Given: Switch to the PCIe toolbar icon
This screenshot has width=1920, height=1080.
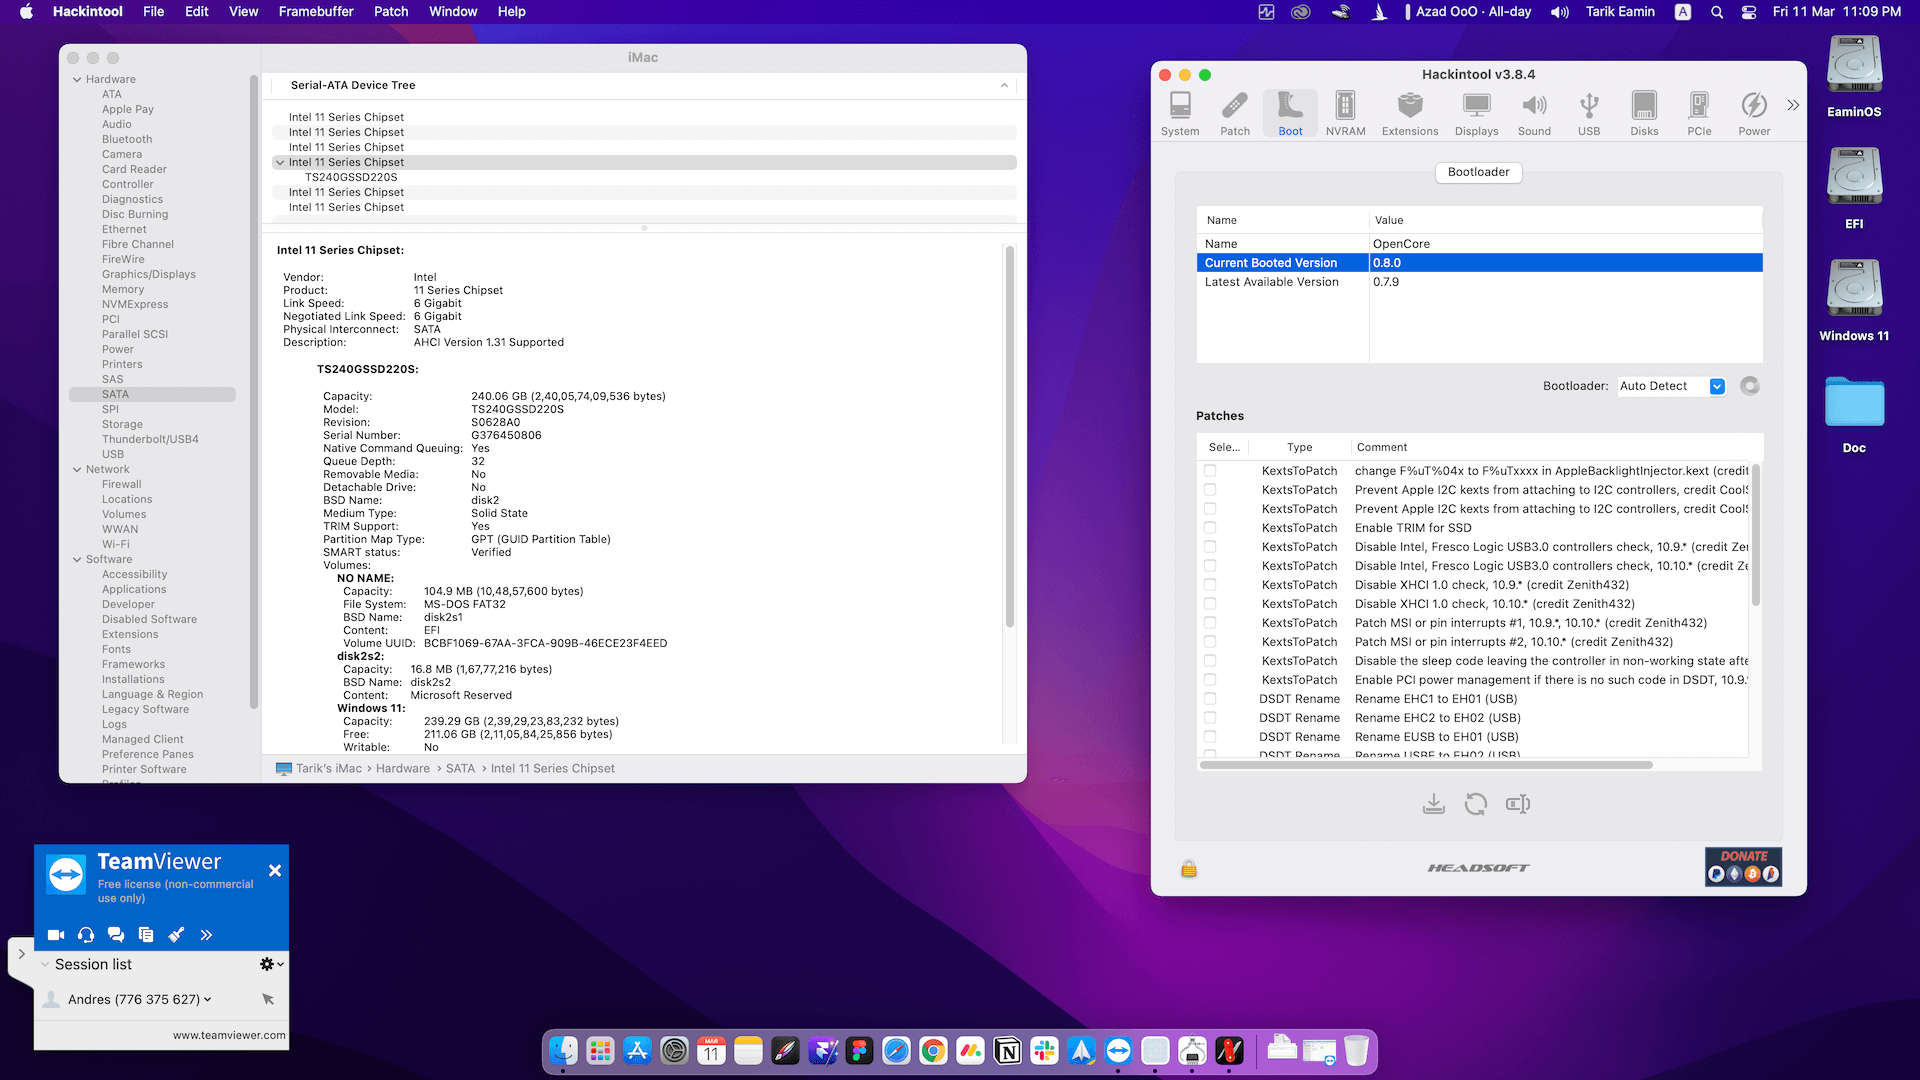Looking at the screenshot, I should point(1699,113).
